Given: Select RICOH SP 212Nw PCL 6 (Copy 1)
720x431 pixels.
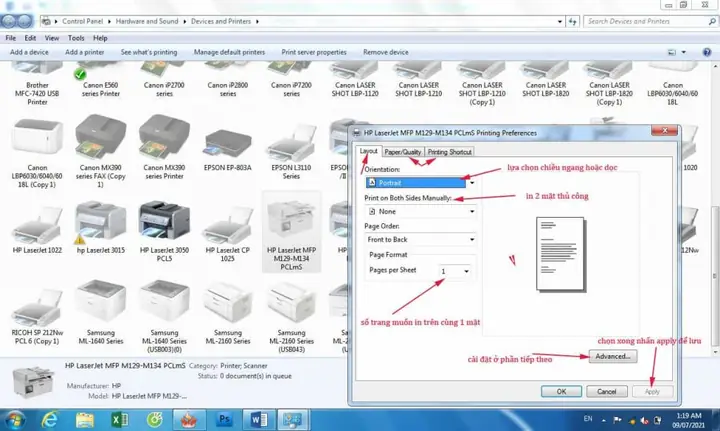Looking at the screenshot, I should [37, 317].
